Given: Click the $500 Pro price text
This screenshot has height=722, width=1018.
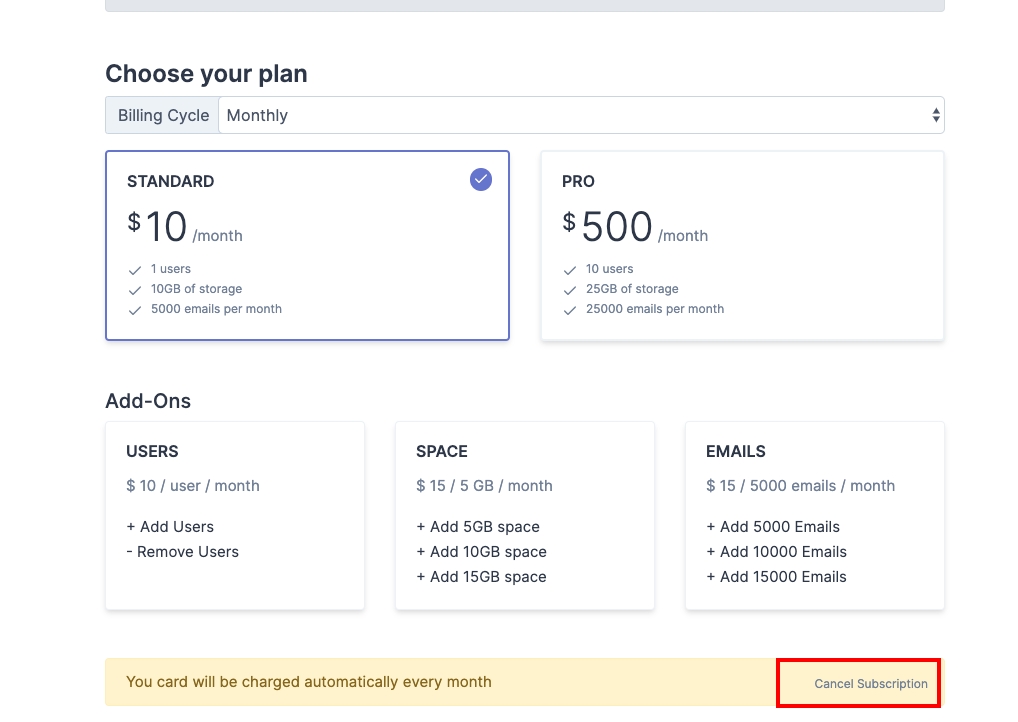Looking at the screenshot, I should point(616,228).
